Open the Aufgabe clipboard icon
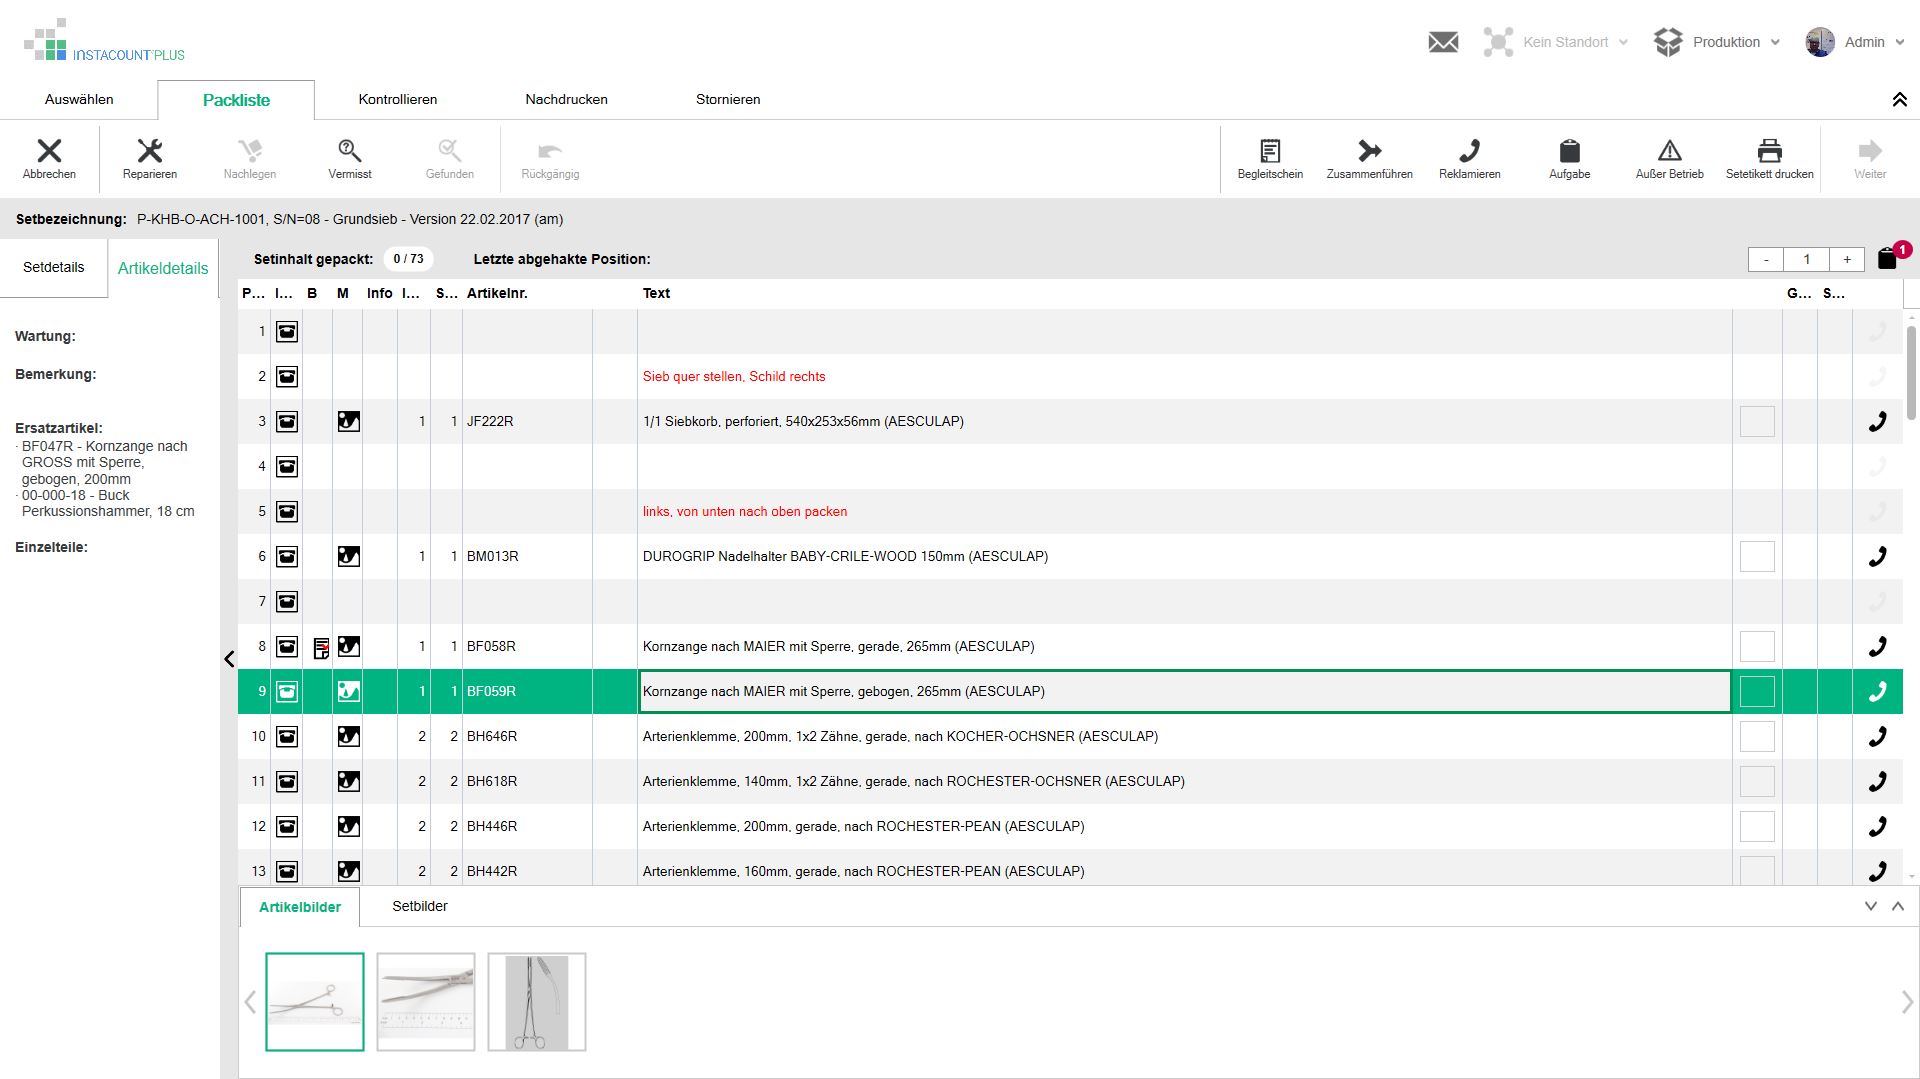Viewport: 1920px width, 1079px height. (x=1569, y=152)
